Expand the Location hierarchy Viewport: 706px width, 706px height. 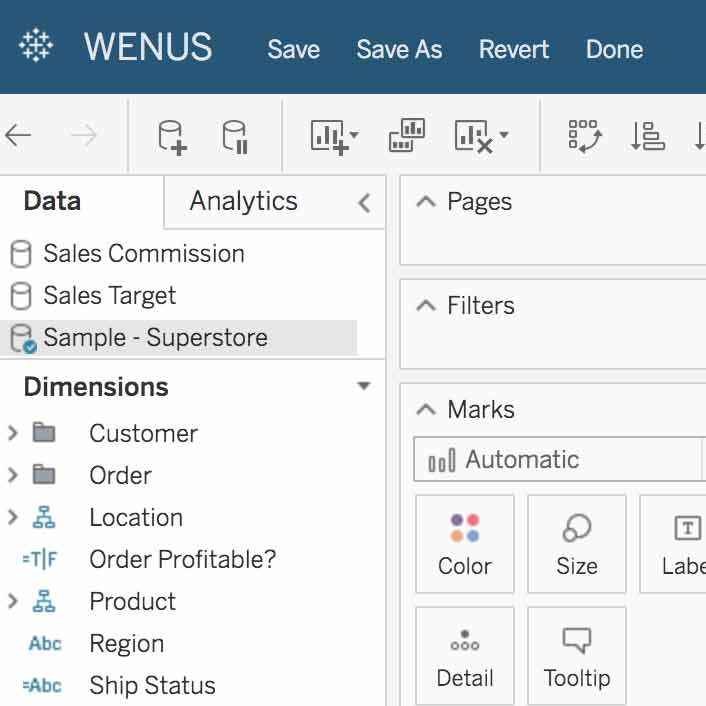(13, 518)
